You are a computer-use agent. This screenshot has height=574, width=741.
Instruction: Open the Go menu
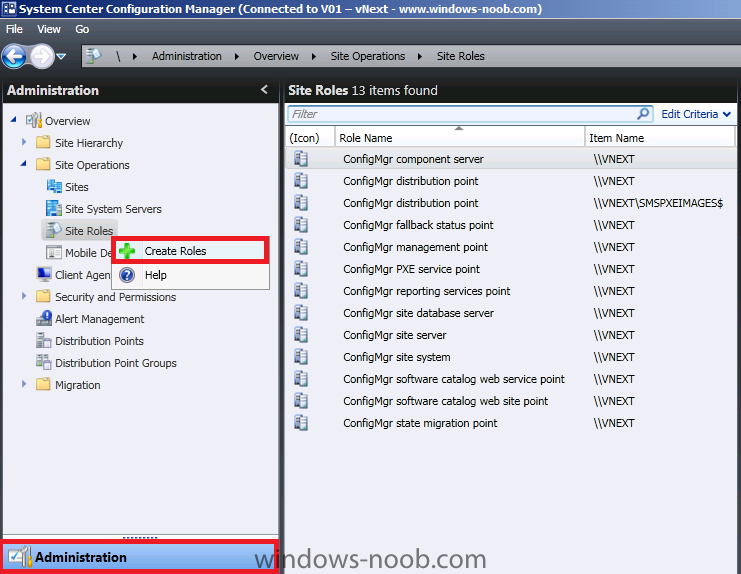pos(82,29)
